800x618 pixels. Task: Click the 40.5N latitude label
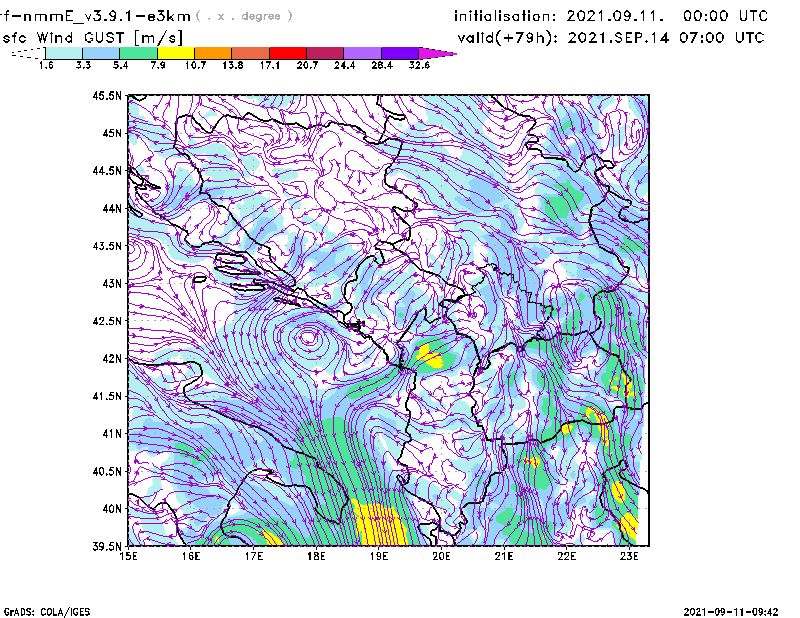coord(107,471)
